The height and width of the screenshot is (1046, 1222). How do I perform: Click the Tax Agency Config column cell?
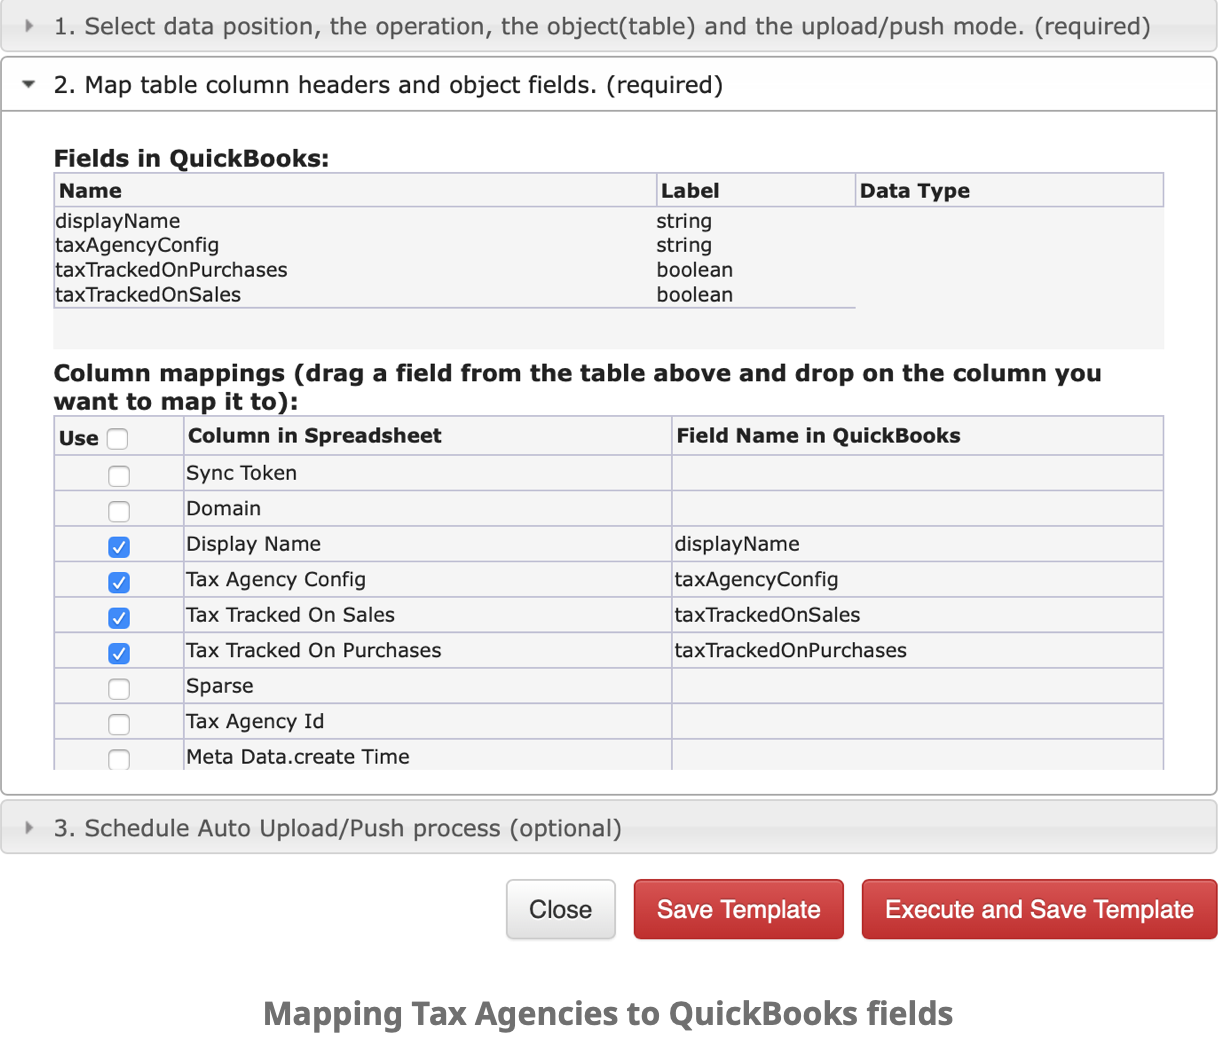428,580
